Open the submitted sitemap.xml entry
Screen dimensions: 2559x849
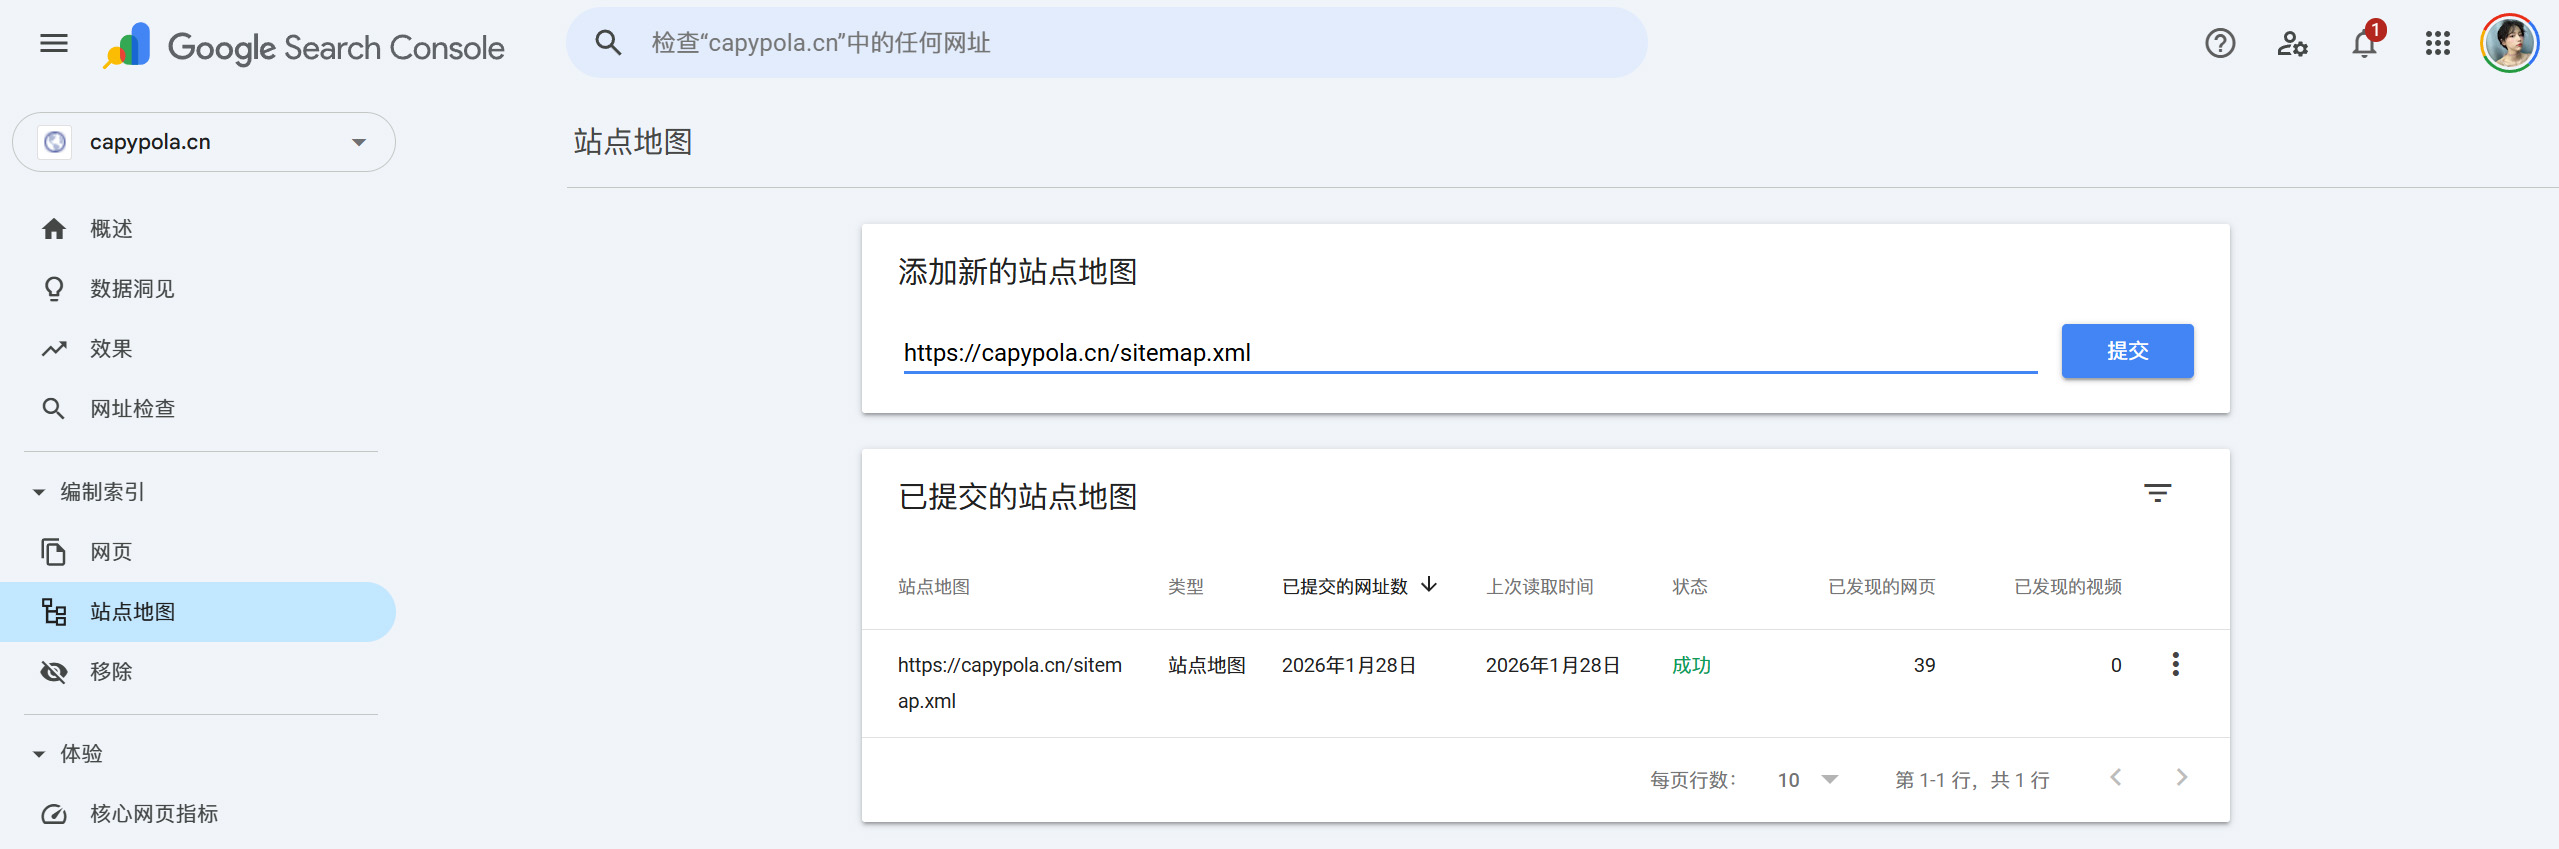tap(1009, 666)
